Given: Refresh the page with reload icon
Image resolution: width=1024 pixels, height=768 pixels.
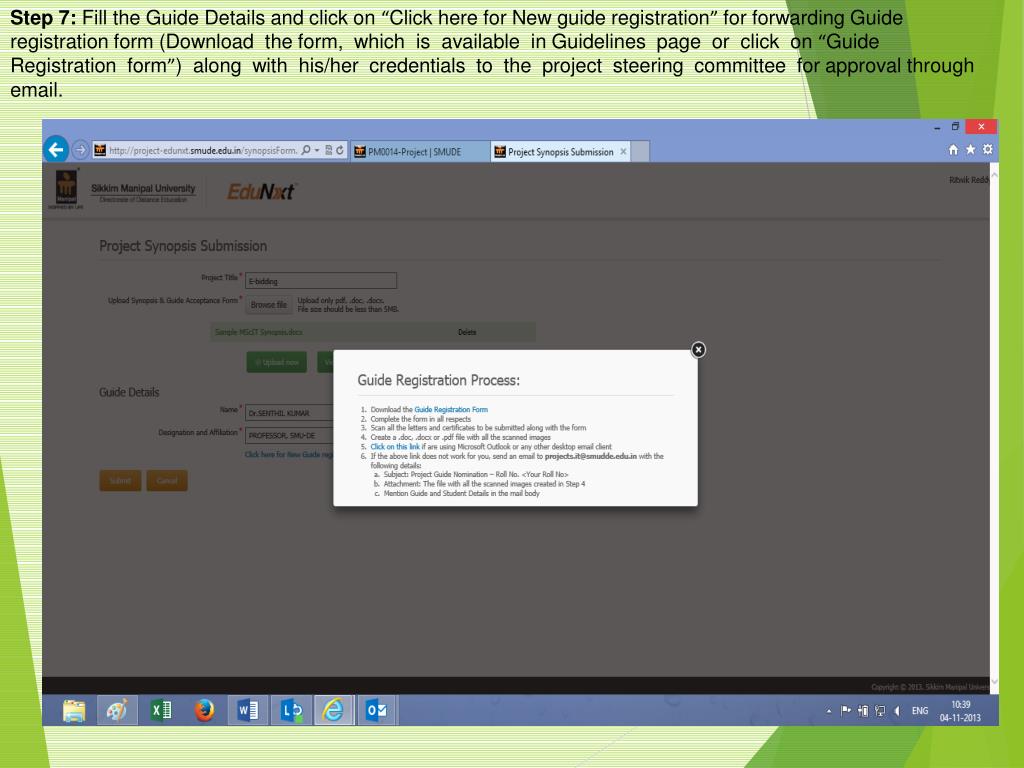Looking at the screenshot, I should tap(340, 150).
